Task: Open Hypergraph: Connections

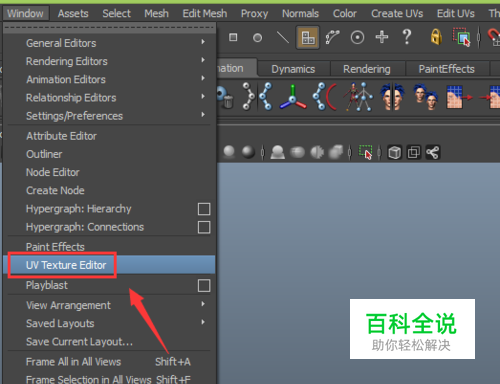Action: (85, 227)
